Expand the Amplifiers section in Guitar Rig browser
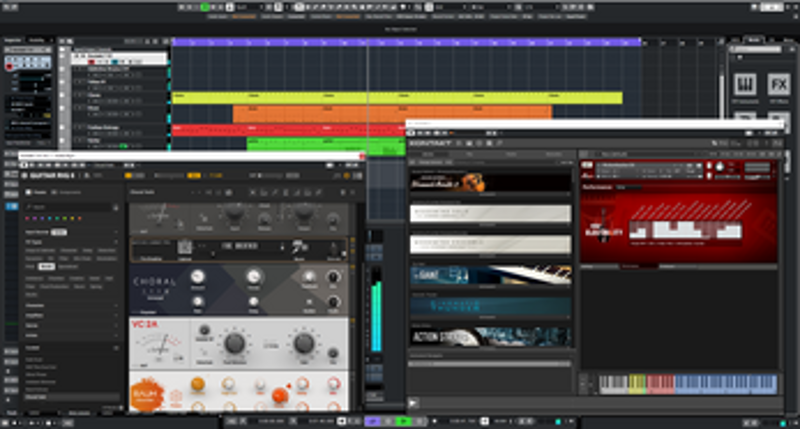 [x=72, y=316]
